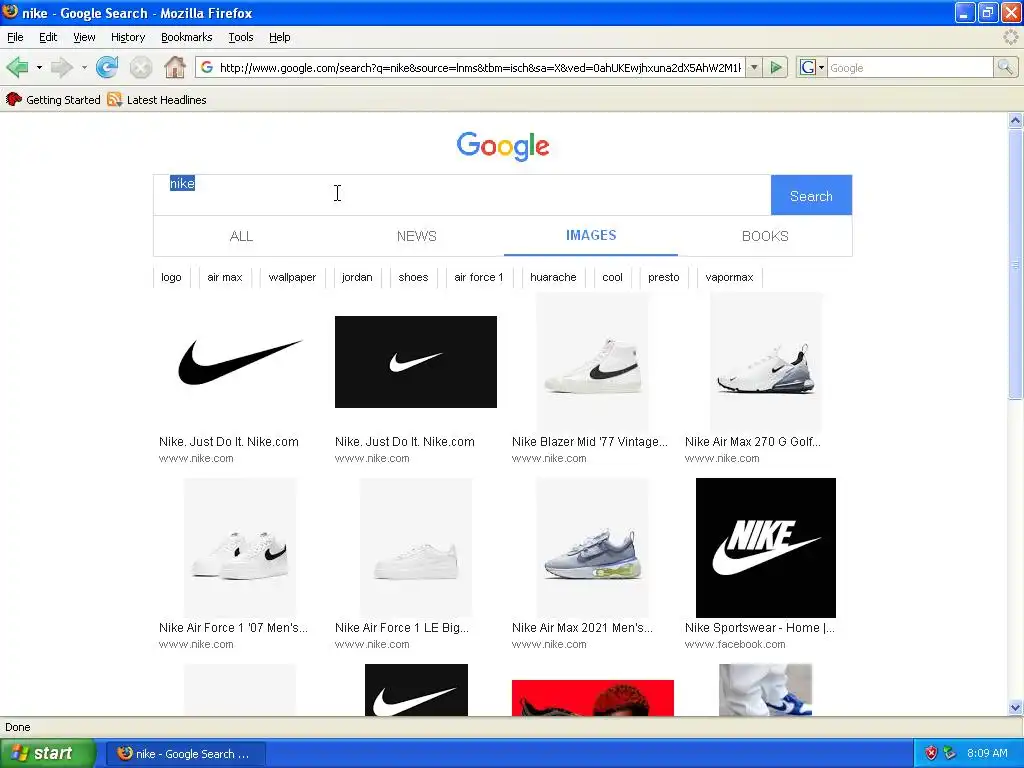The height and width of the screenshot is (768, 1024).
Task: Open the Forward button history dropdown
Action: (x=84, y=67)
